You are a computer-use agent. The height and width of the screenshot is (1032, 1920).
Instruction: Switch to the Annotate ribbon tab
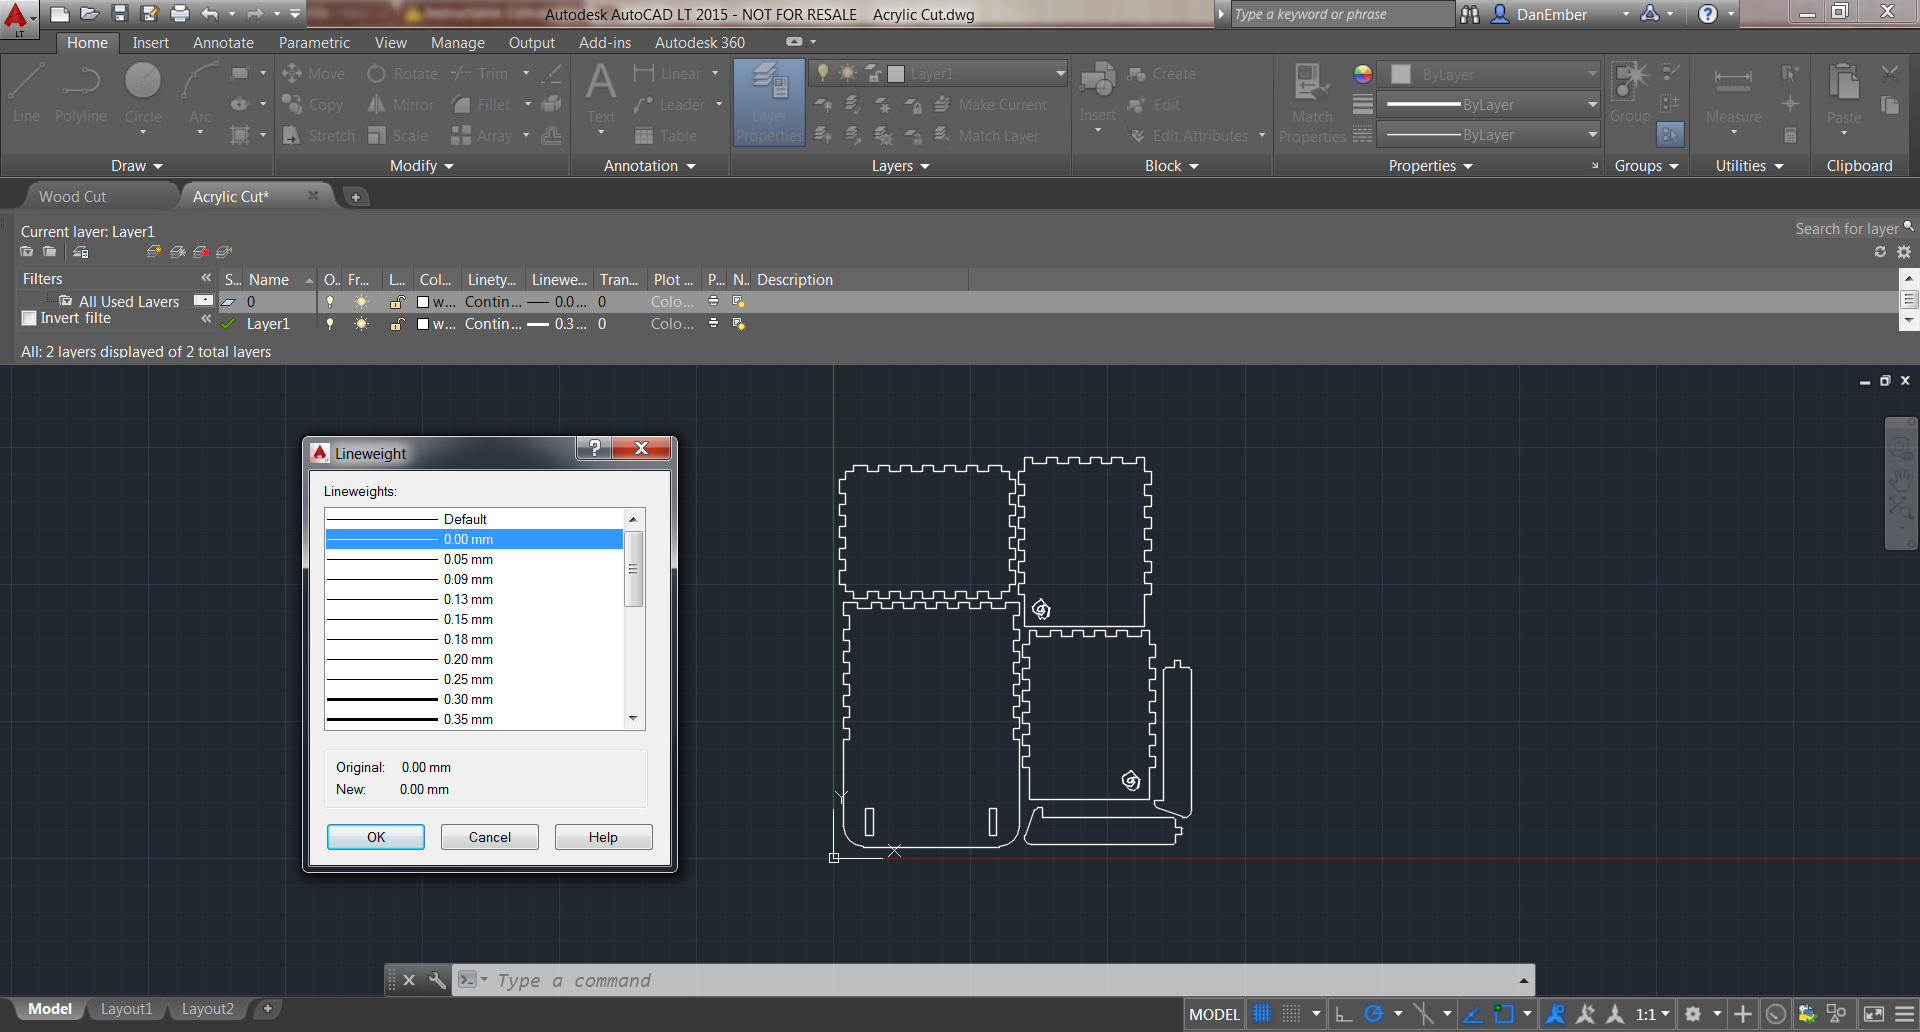[x=223, y=43]
